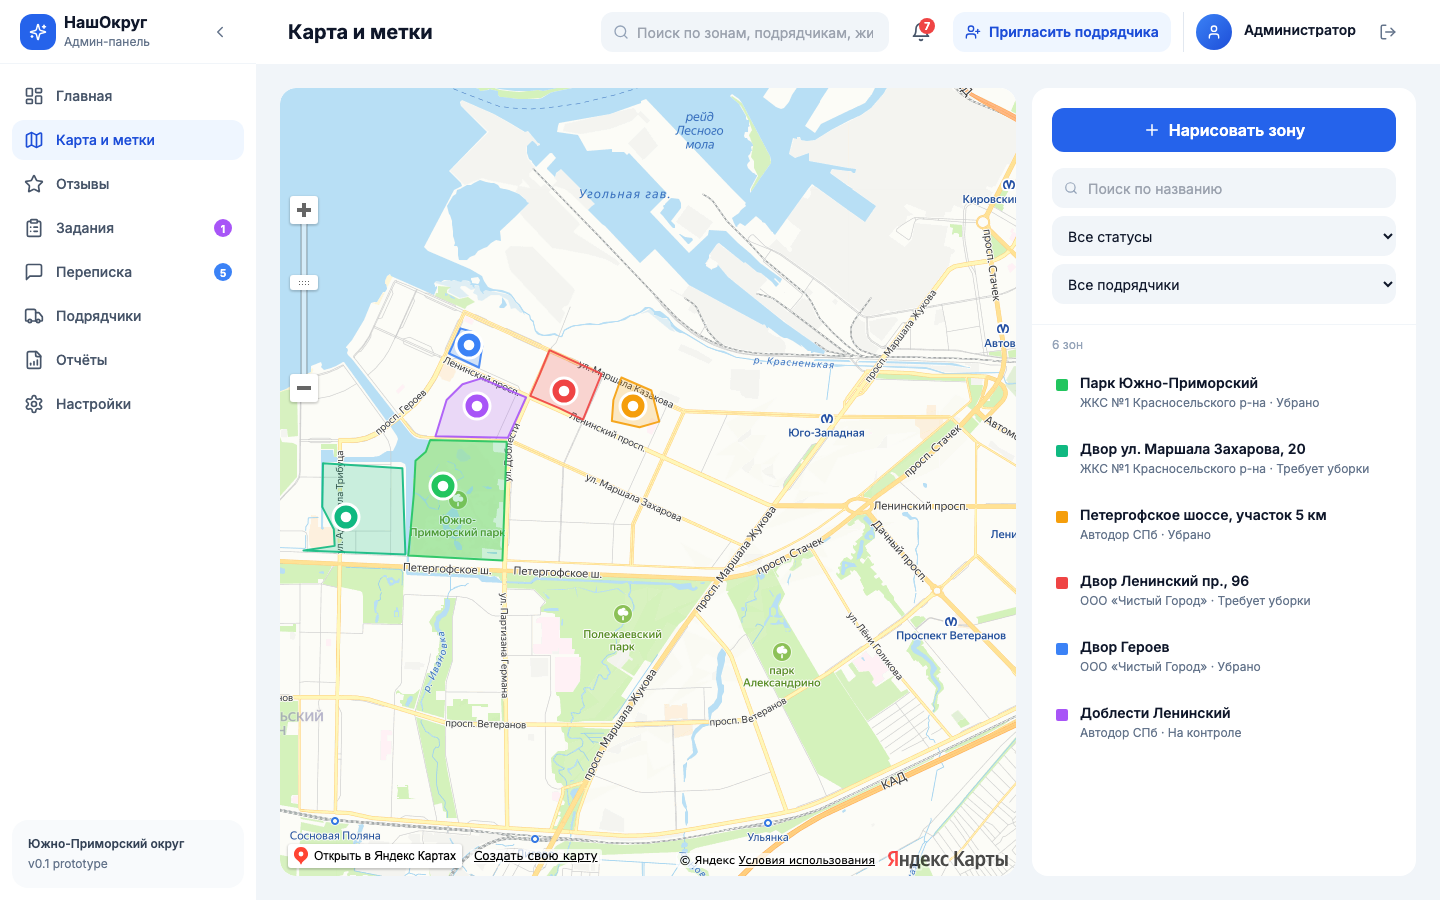This screenshot has width=1440, height=900.
Task: Open Переписка messages section
Action: [x=128, y=272]
